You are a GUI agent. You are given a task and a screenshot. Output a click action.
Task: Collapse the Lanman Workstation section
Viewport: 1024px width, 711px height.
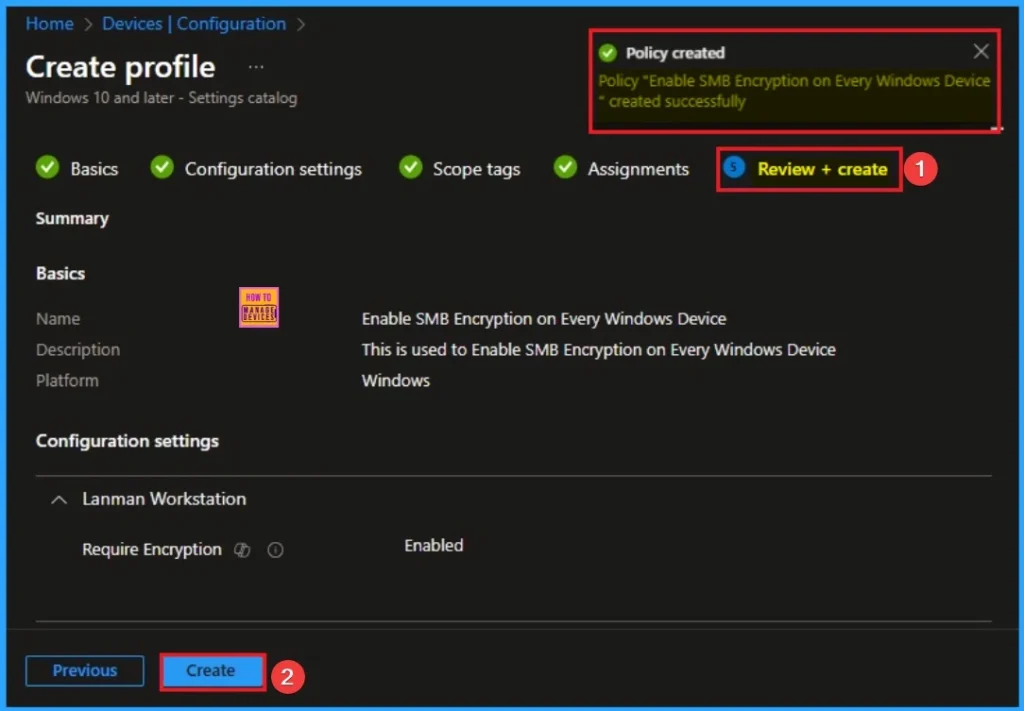coord(61,499)
